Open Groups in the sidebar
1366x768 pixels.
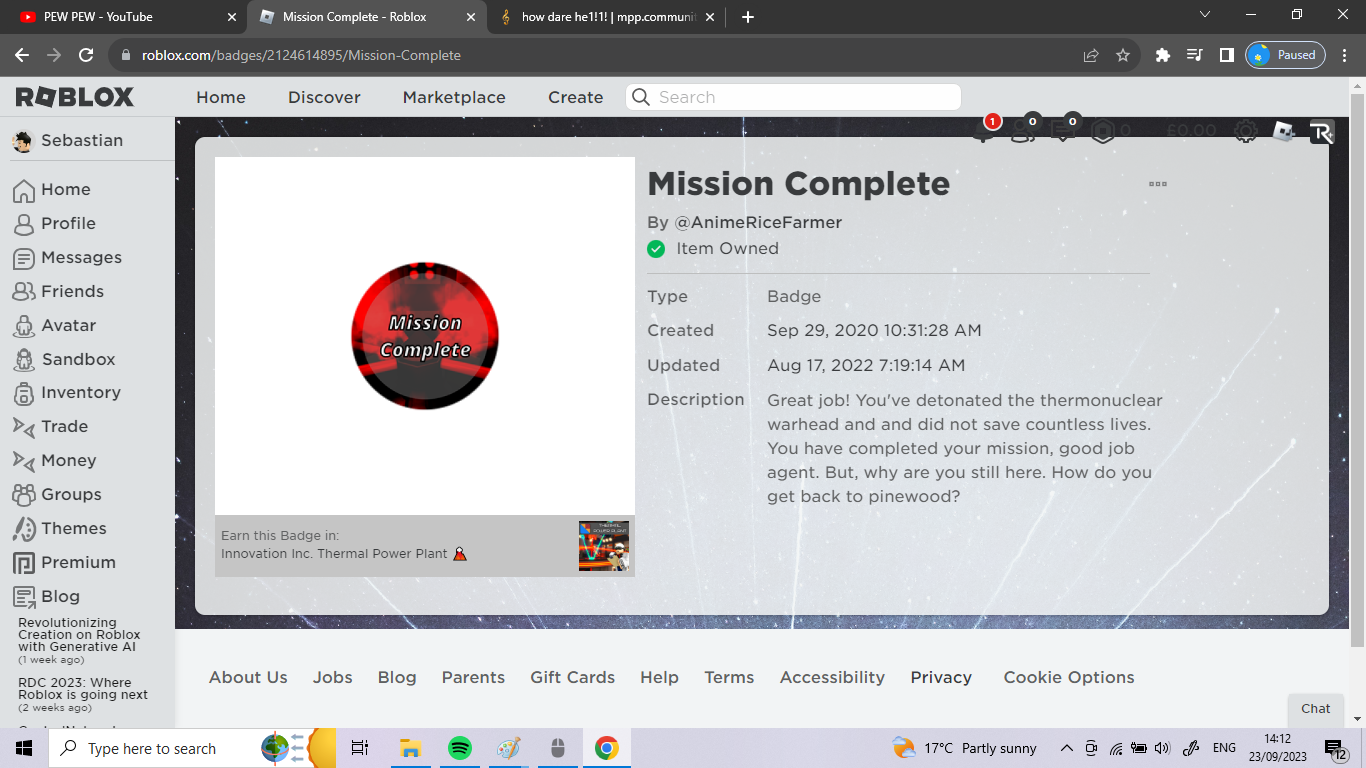point(57,495)
